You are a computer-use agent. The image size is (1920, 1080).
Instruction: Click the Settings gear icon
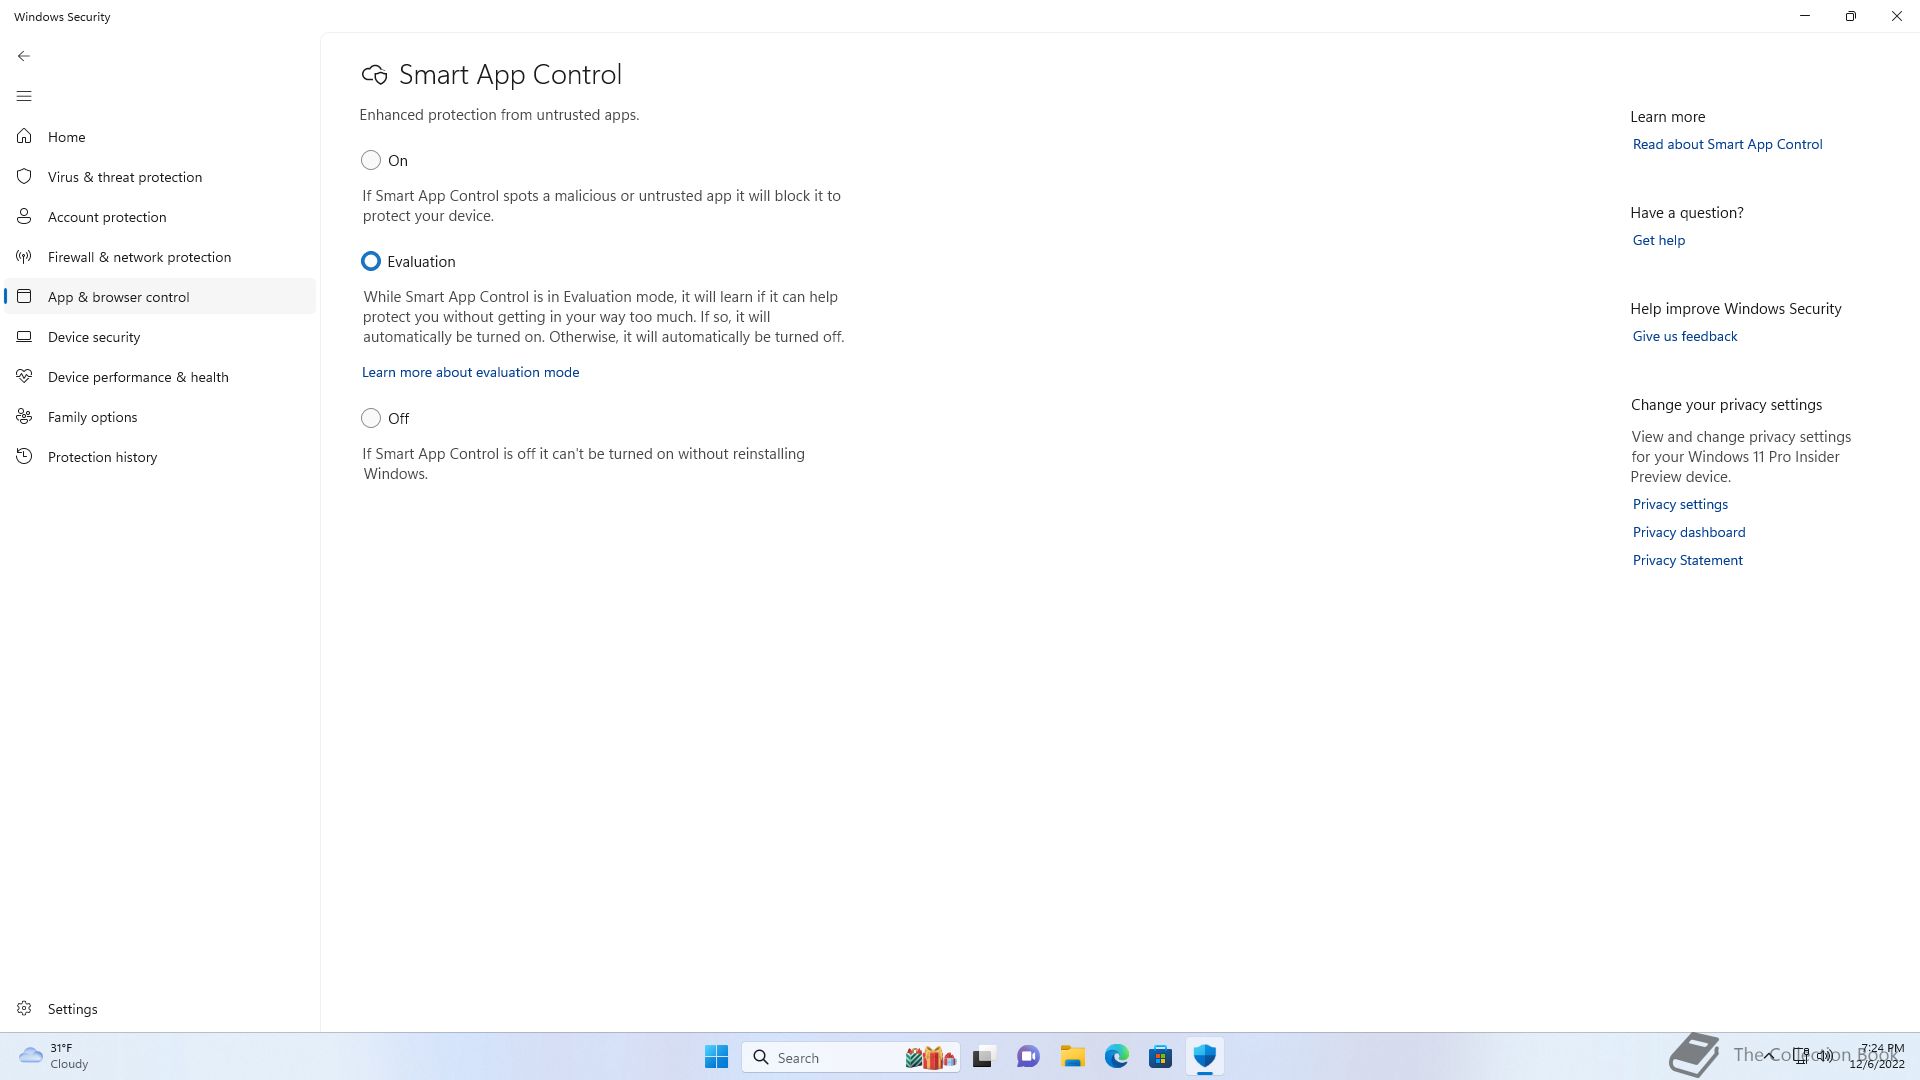click(24, 1008)
